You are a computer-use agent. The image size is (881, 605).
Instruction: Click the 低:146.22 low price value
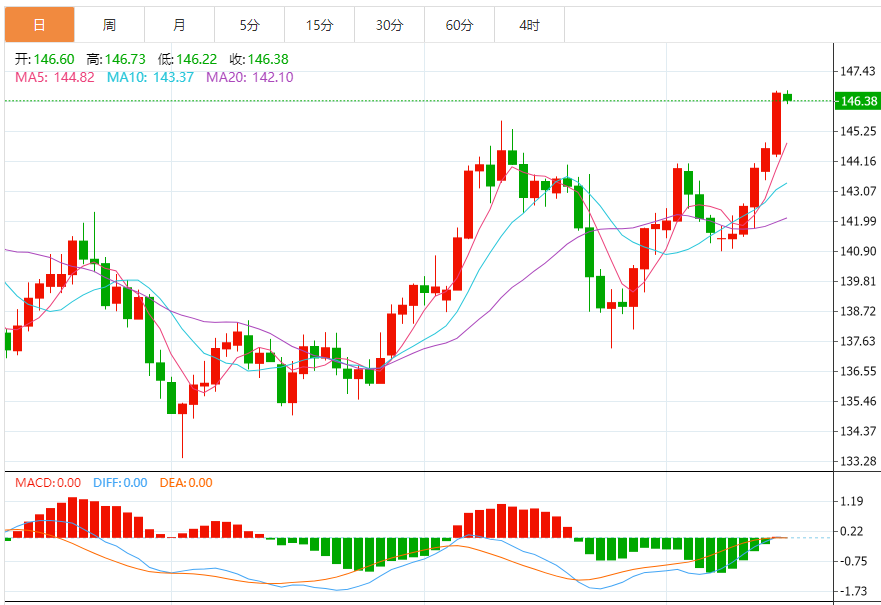point(187,60)
